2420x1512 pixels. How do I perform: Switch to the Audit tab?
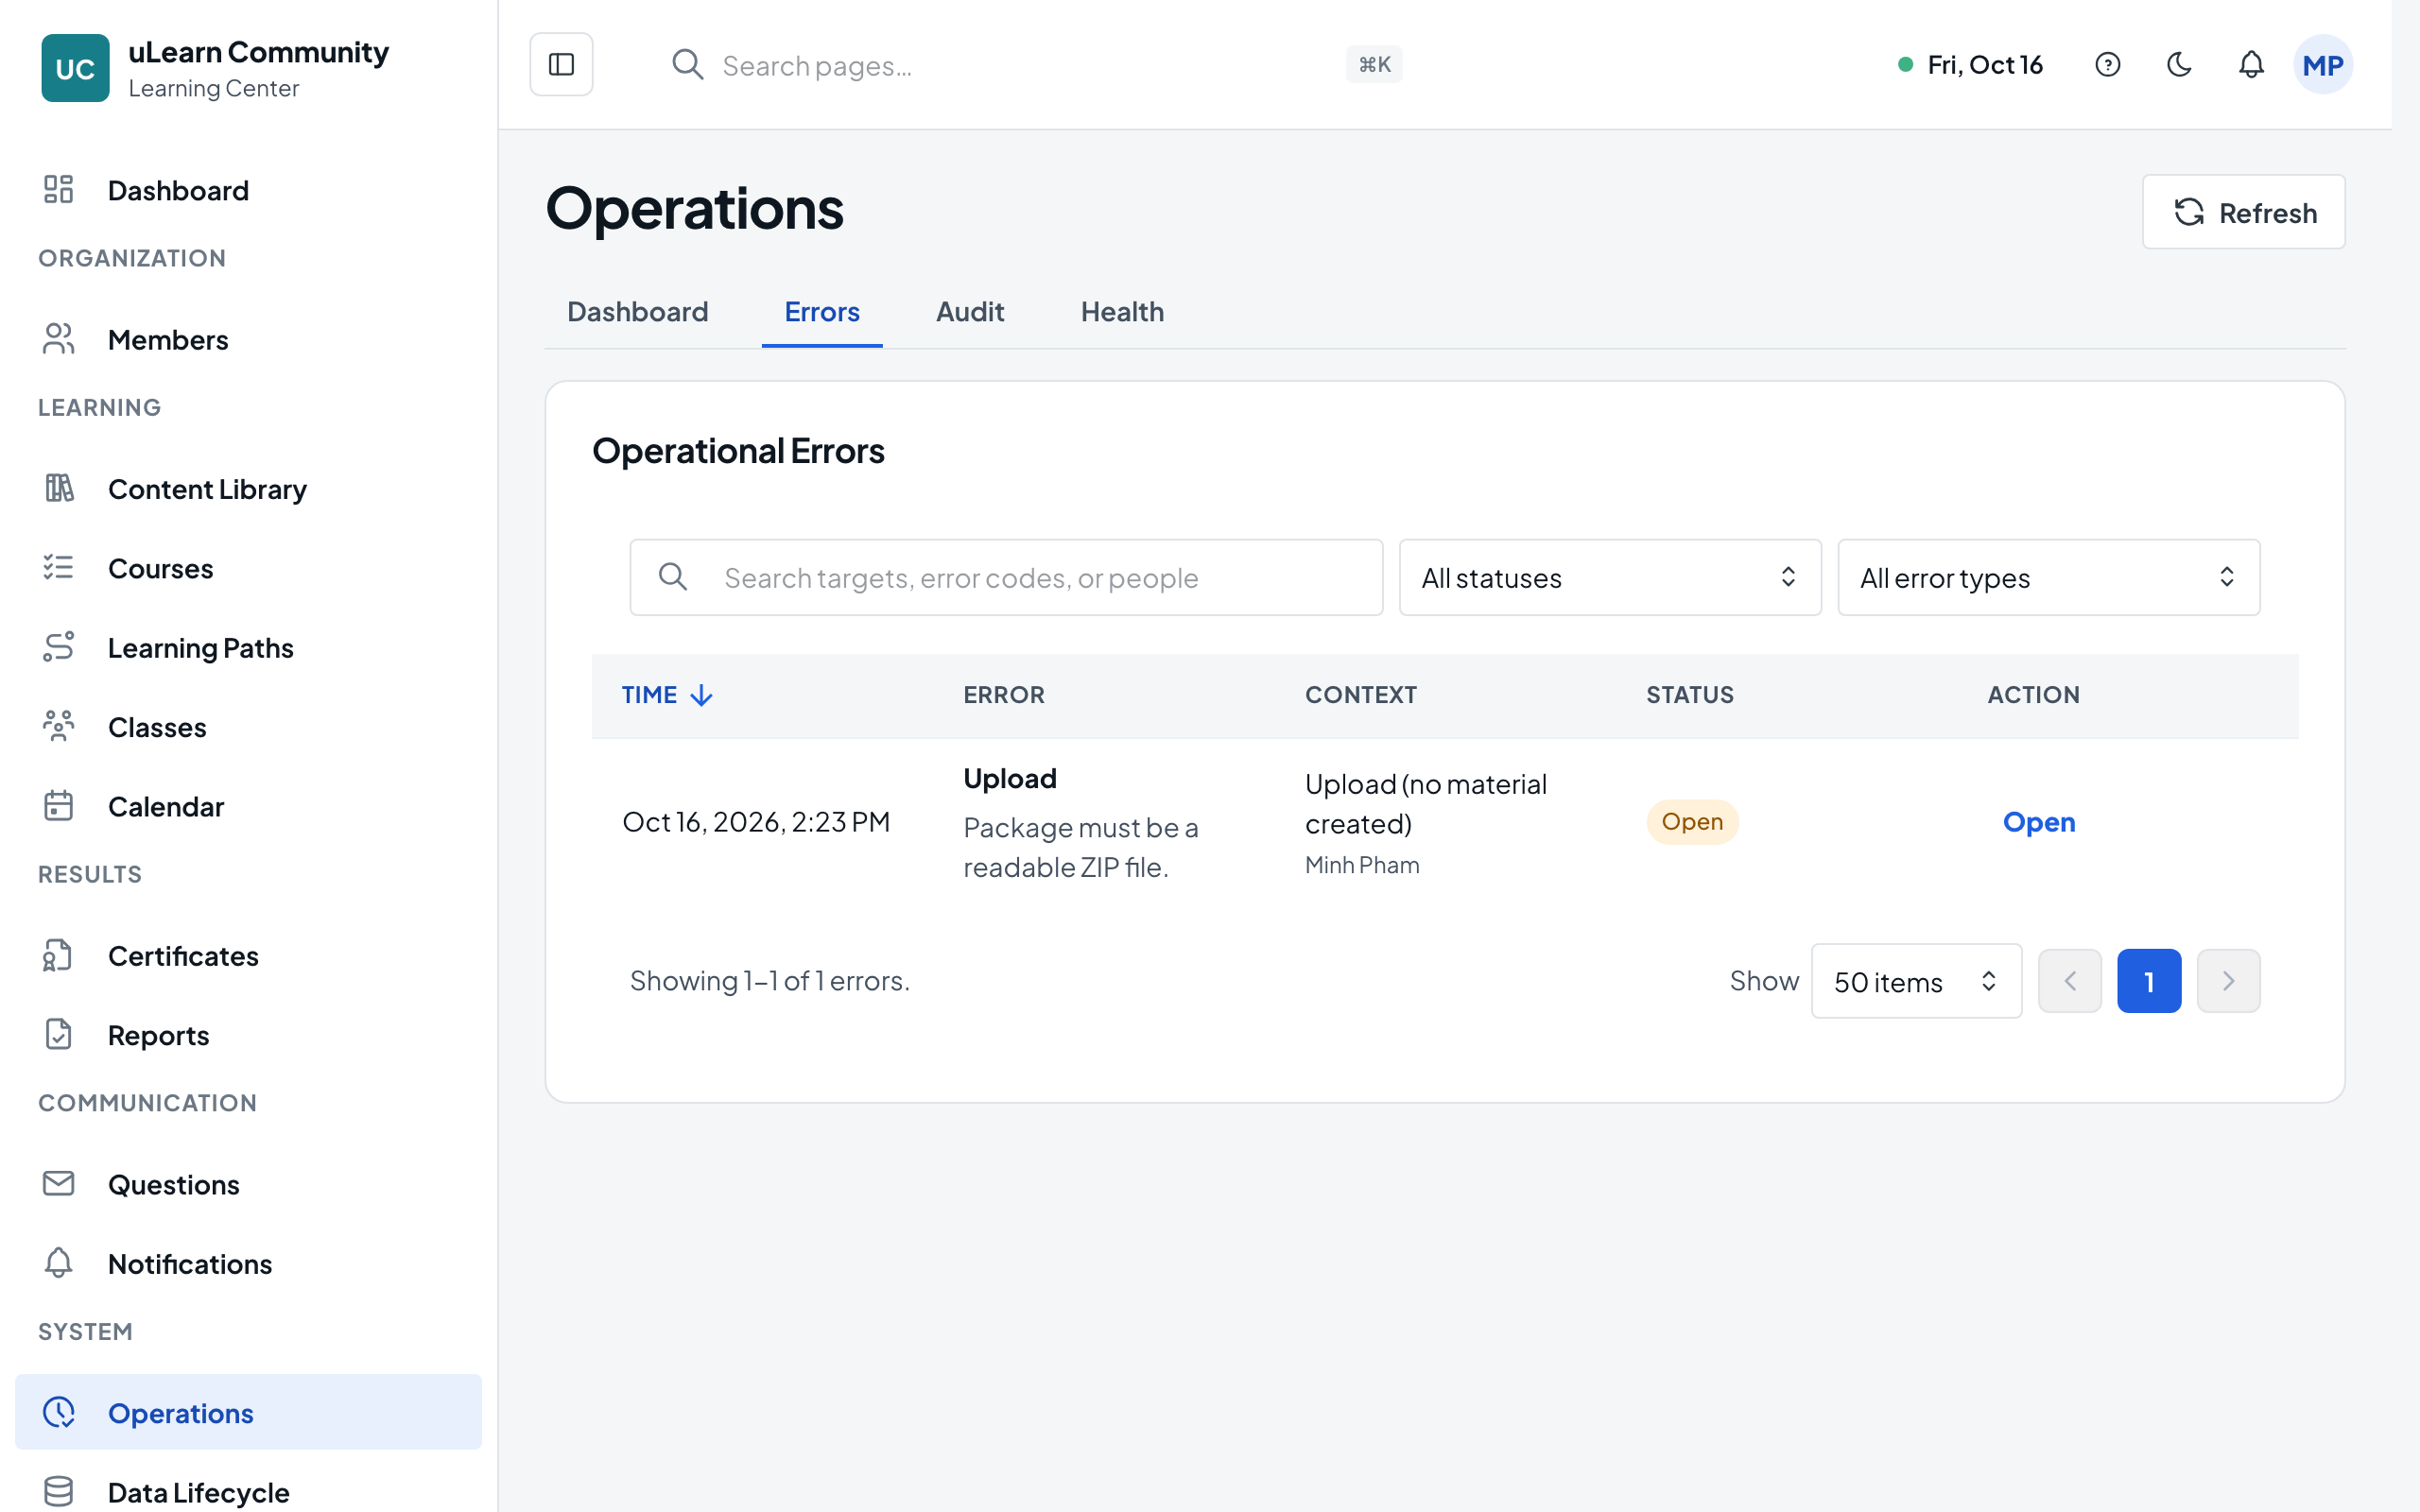[x=970, y=312]
